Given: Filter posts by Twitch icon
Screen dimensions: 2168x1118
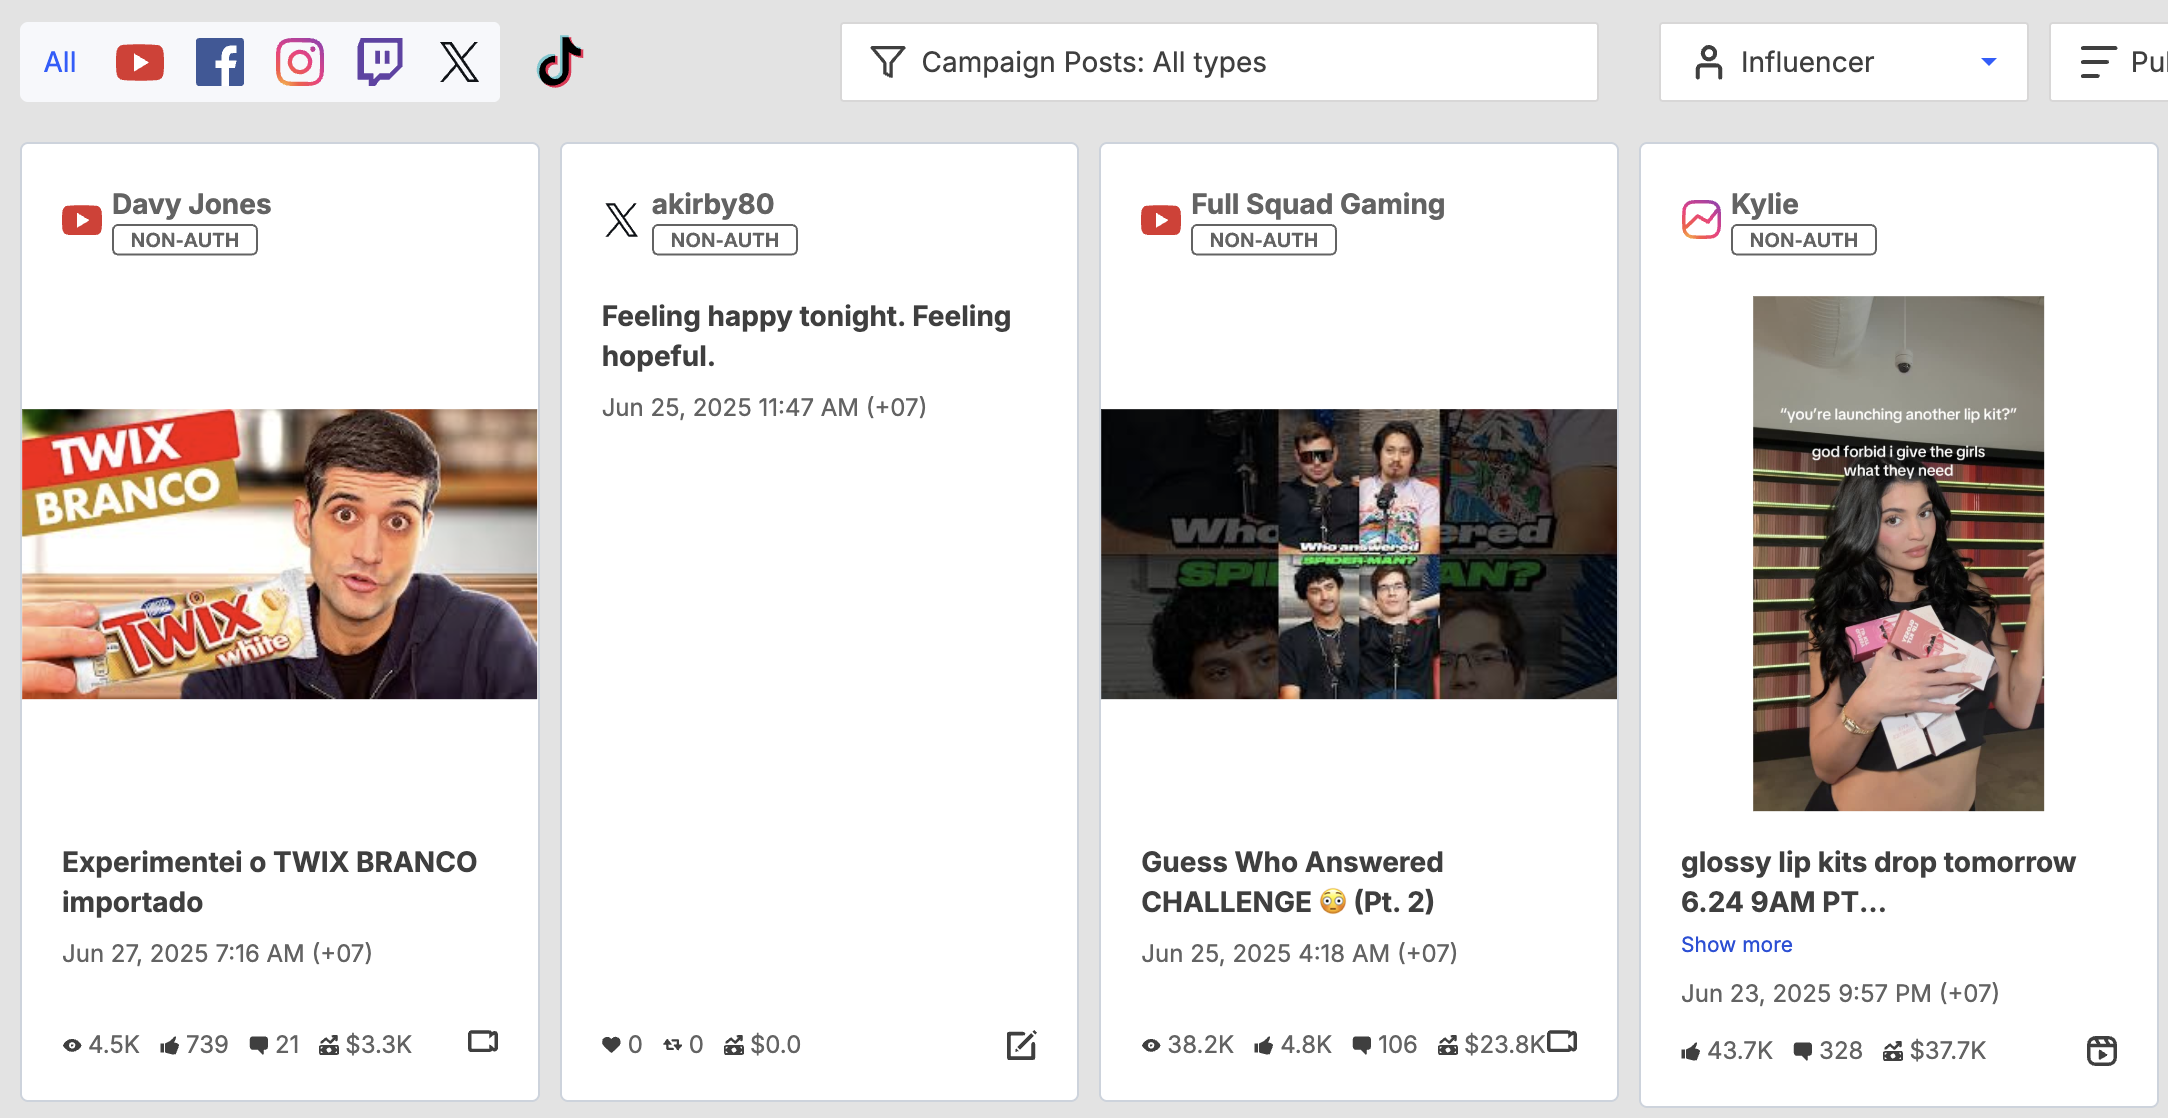Looking at the screenshot, I should 380,62.
